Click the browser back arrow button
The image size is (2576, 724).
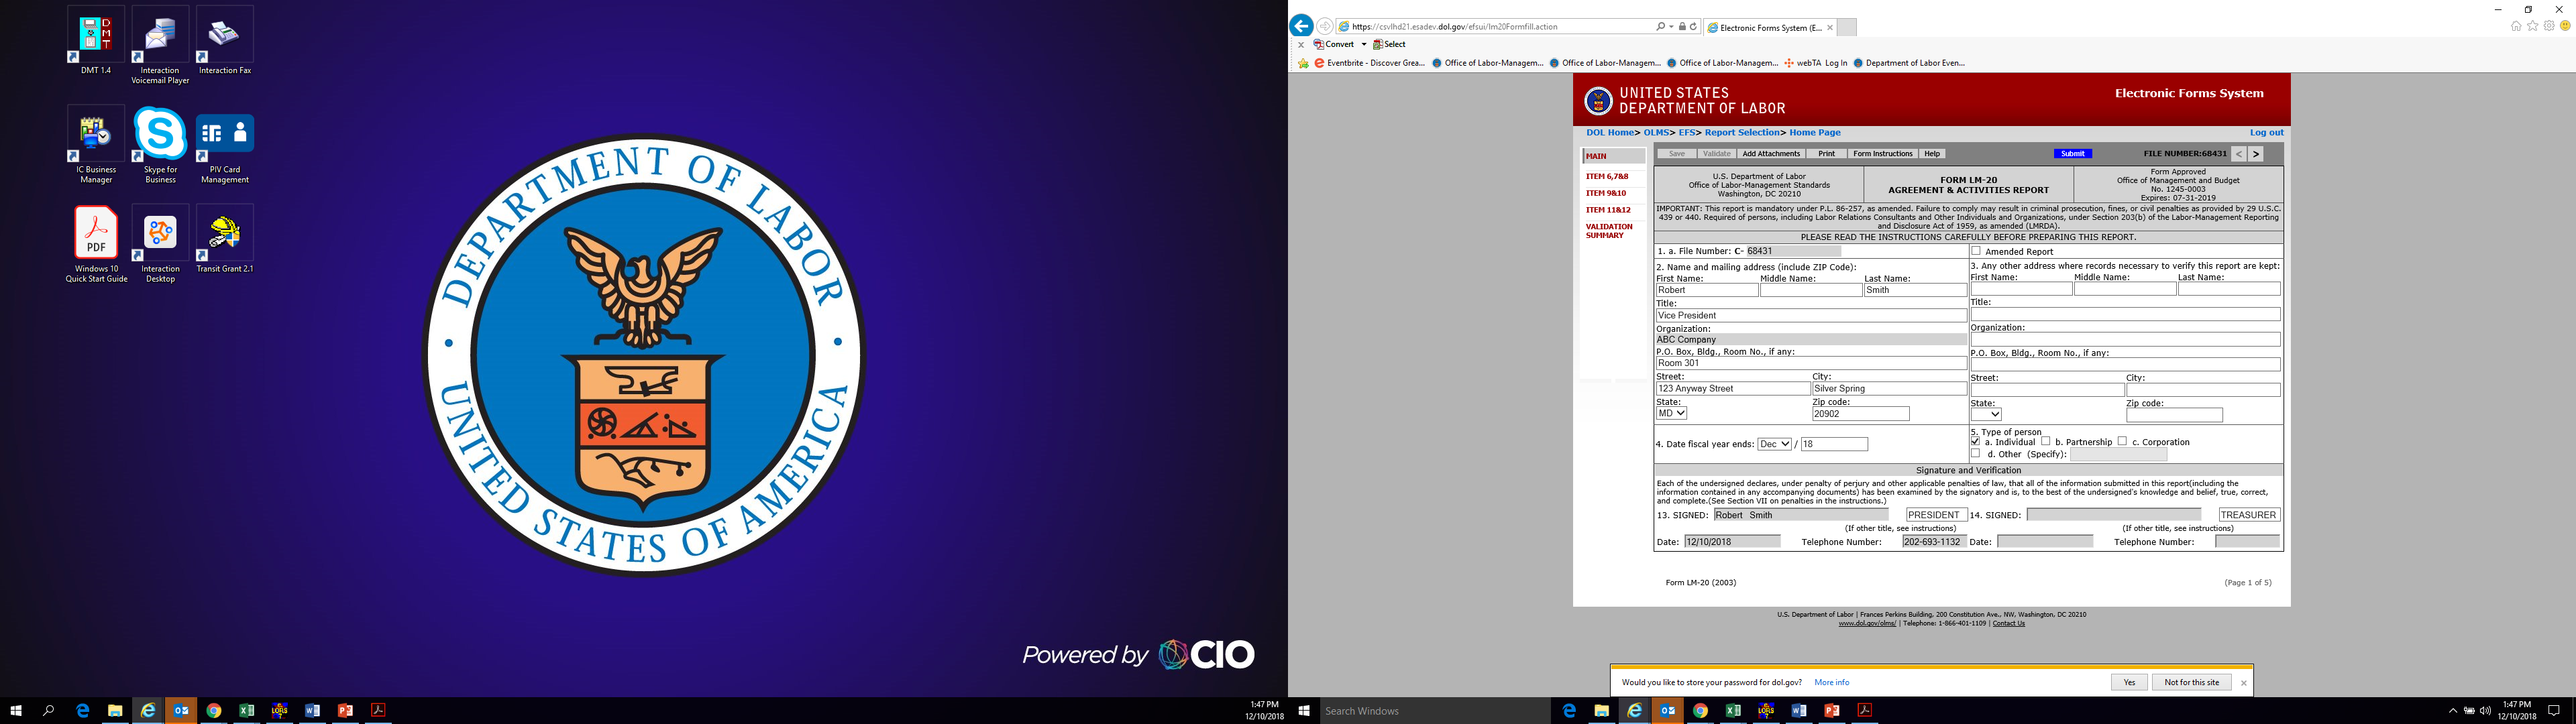1301,27
